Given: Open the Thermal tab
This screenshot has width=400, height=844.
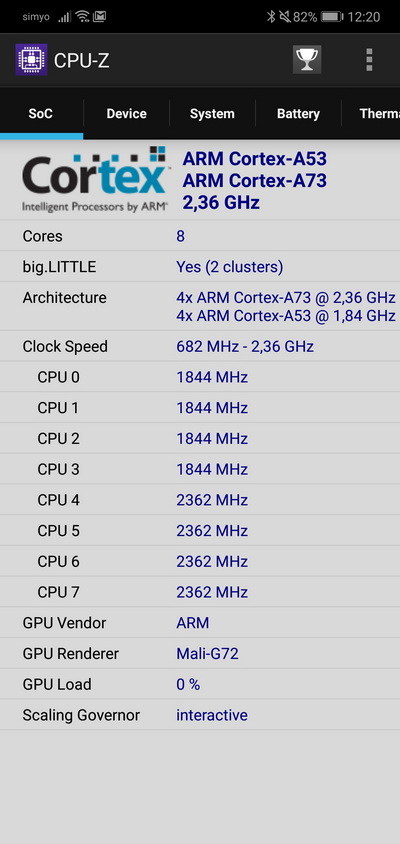Looking at the screenshot, I should (x=371, y=114).
